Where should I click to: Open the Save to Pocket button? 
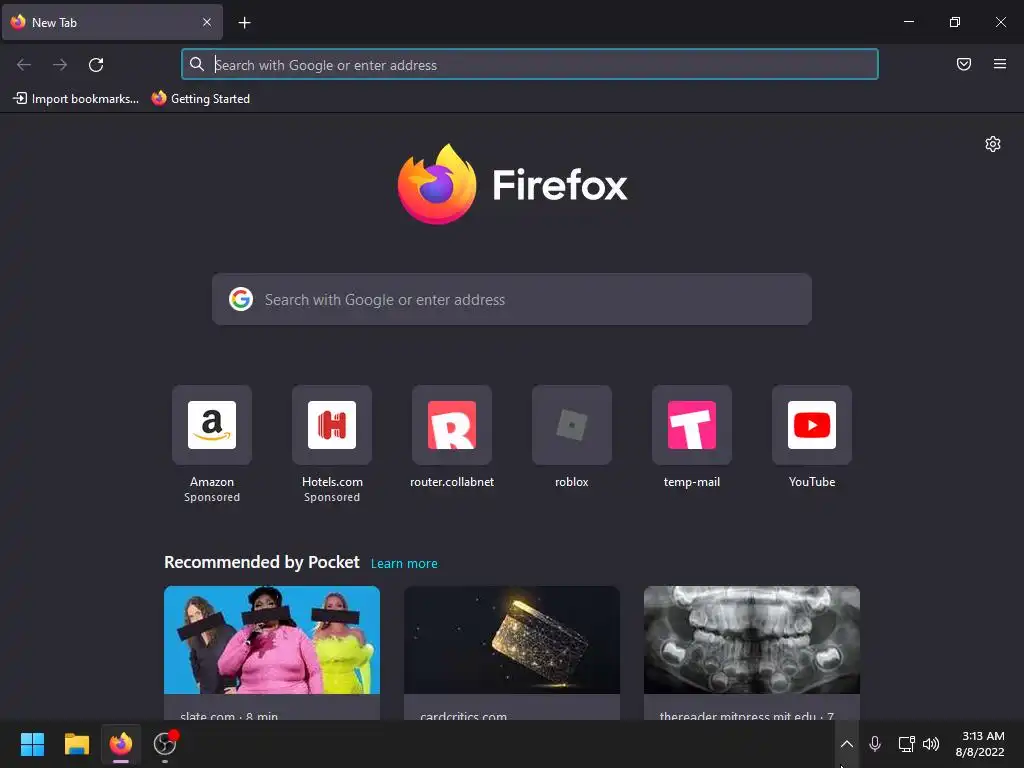[963, 64]
